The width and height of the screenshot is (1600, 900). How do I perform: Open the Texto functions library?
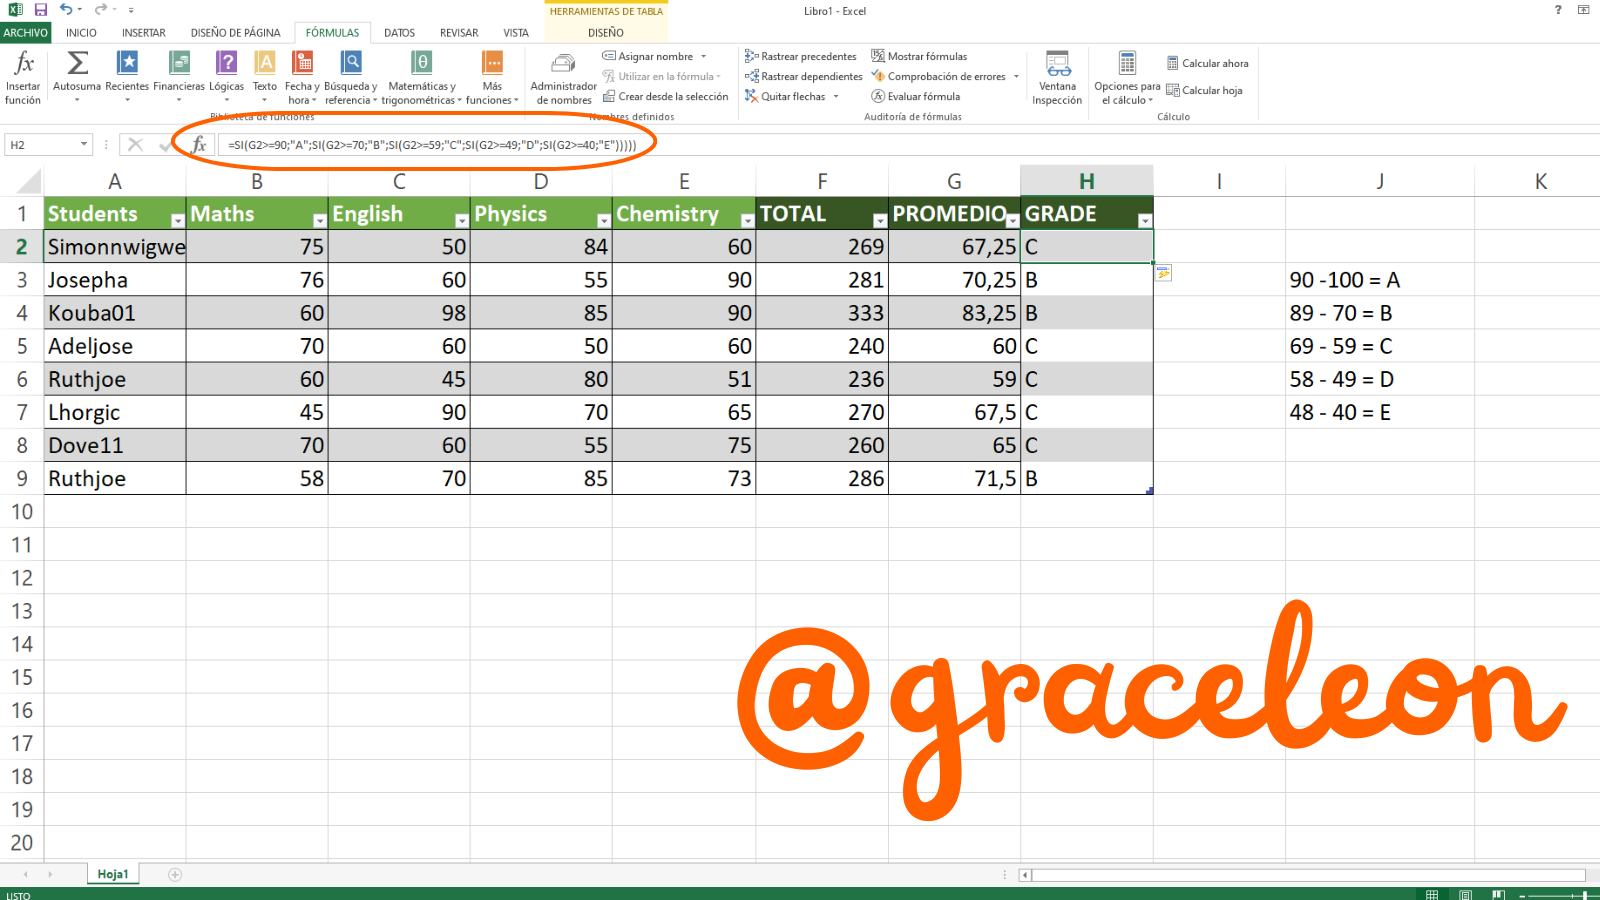pyautogui.click(x=265, y=78)
